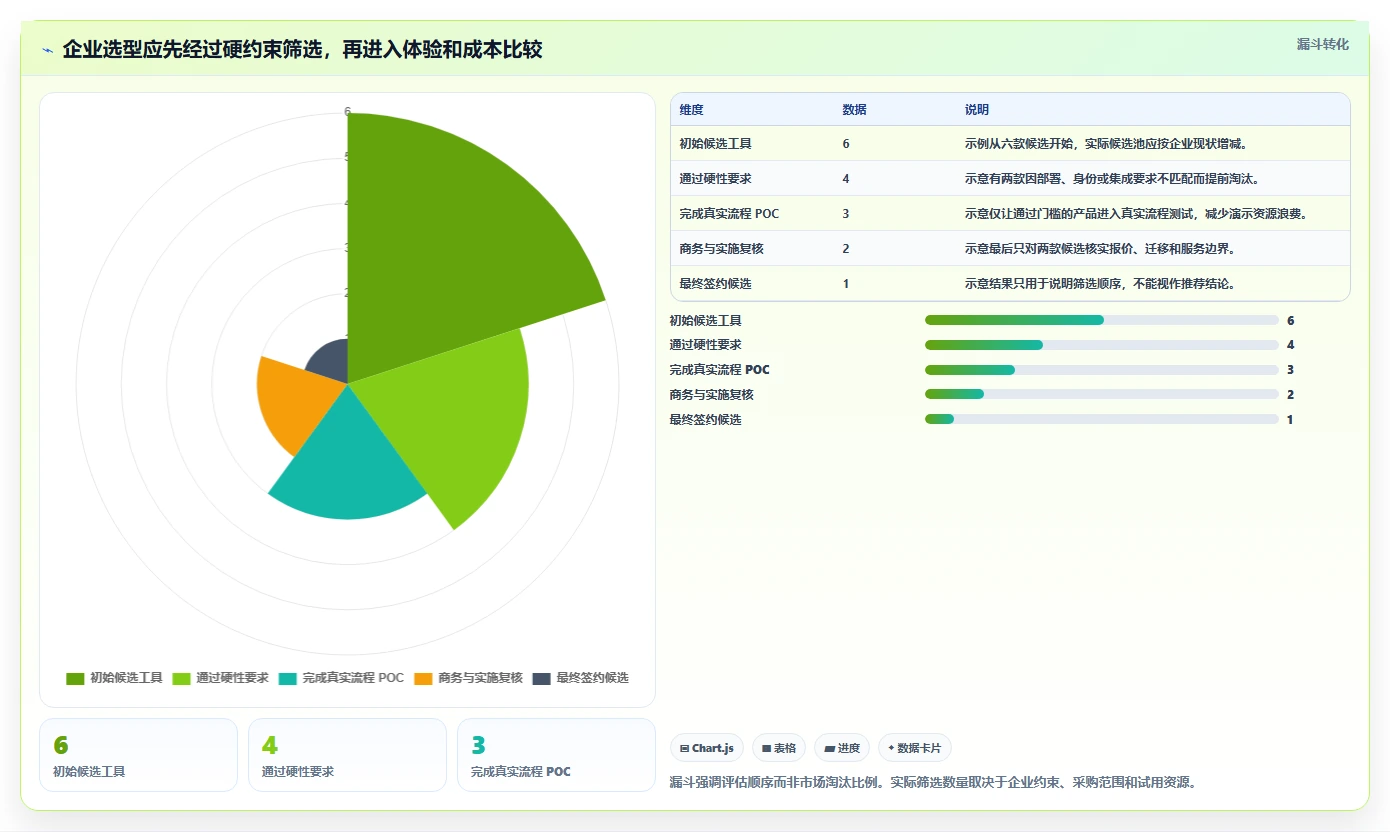Image resolution: width=1390 pixels, height=832 pixels.
Task: Toggle the 初始候选工具 legend item
Action: [x=114, y=678]
